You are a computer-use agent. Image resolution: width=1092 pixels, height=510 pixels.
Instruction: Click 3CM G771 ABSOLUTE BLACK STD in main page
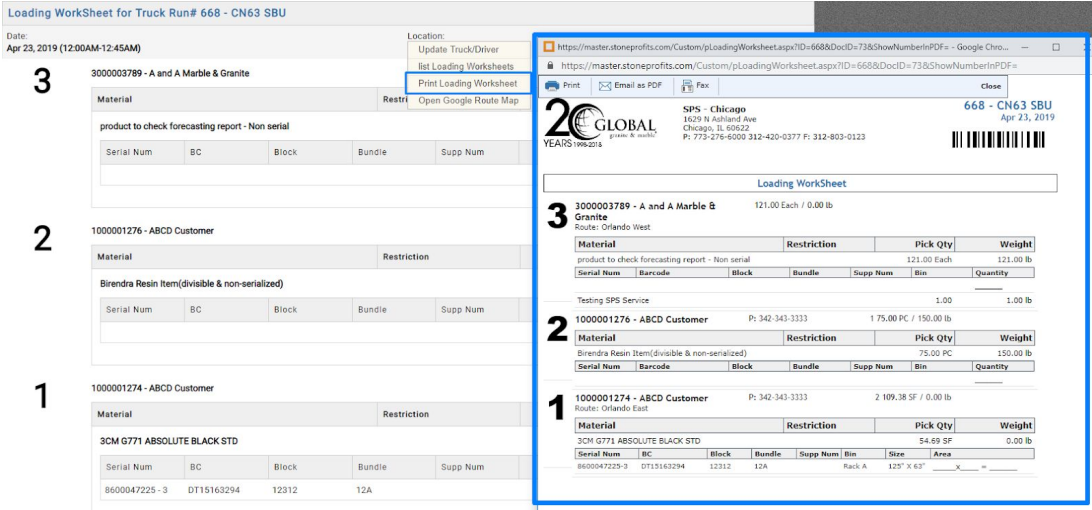point(169,441)
